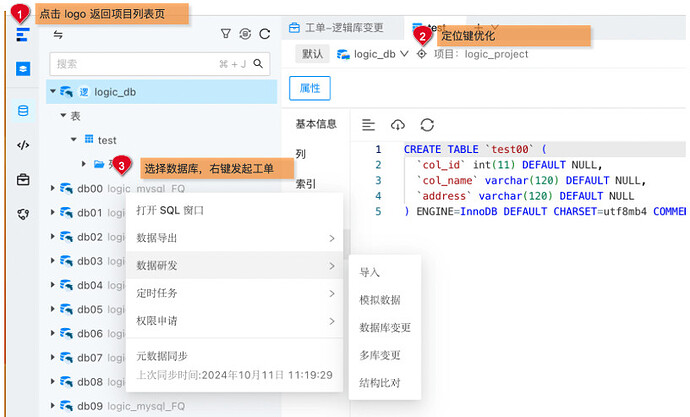Click the locate target icon beside logic_db
This screenshot has height=417, width=690.
422,54
